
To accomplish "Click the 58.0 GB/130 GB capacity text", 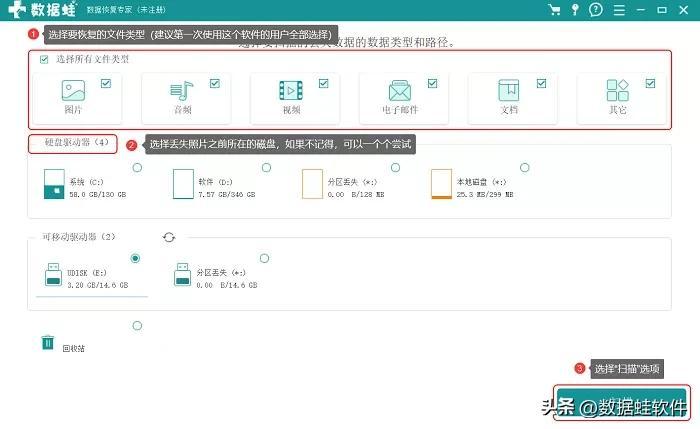I will click(98, 195).
